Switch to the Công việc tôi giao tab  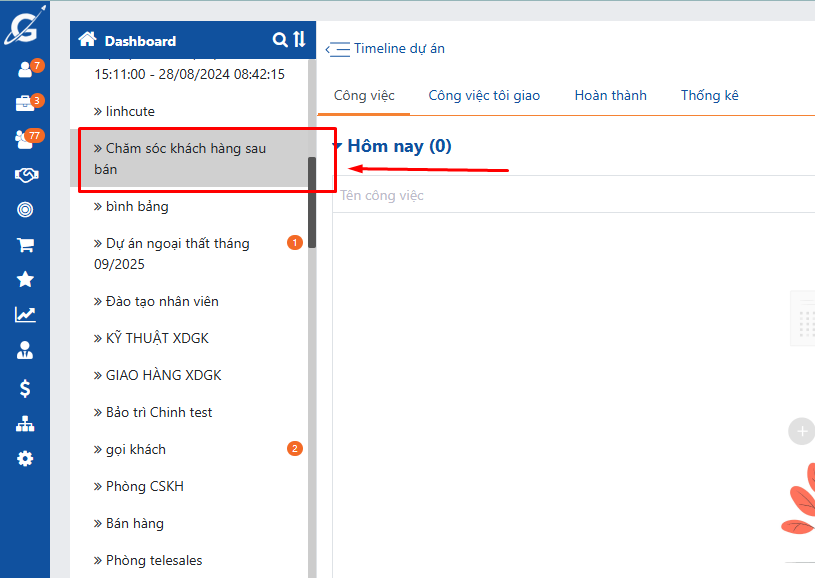(x=484, y=95)
